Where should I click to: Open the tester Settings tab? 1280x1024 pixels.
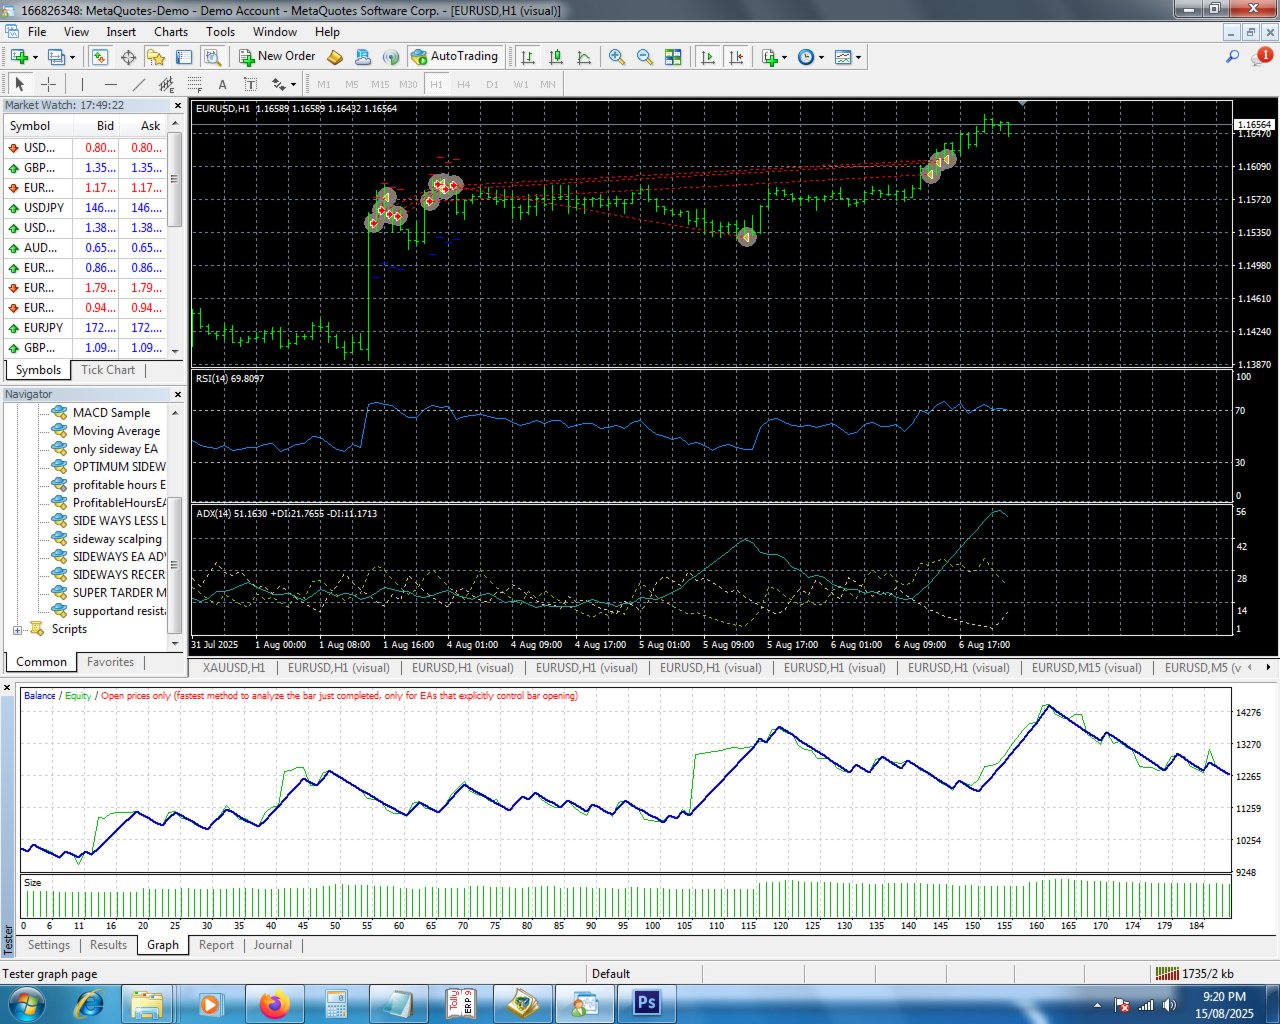pyautogui.click(x=49, y=945)
